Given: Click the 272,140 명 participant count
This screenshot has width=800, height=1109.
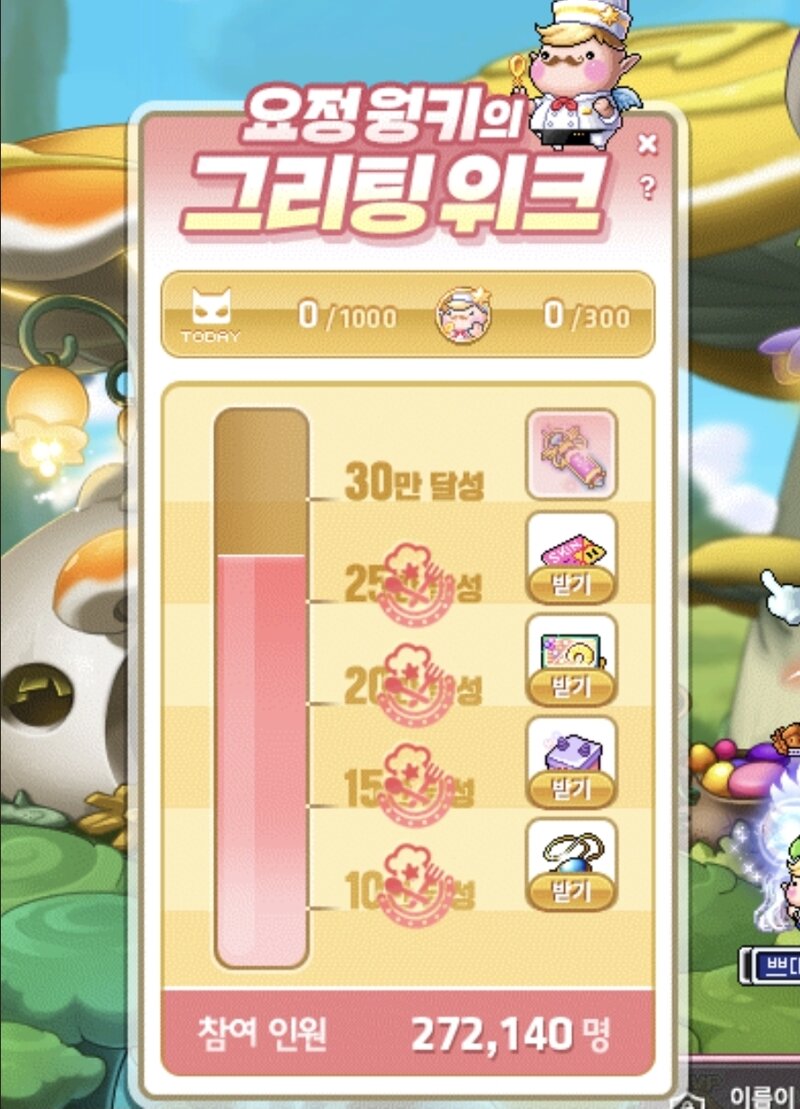Looking at the screenshot, I should 509,1035.
